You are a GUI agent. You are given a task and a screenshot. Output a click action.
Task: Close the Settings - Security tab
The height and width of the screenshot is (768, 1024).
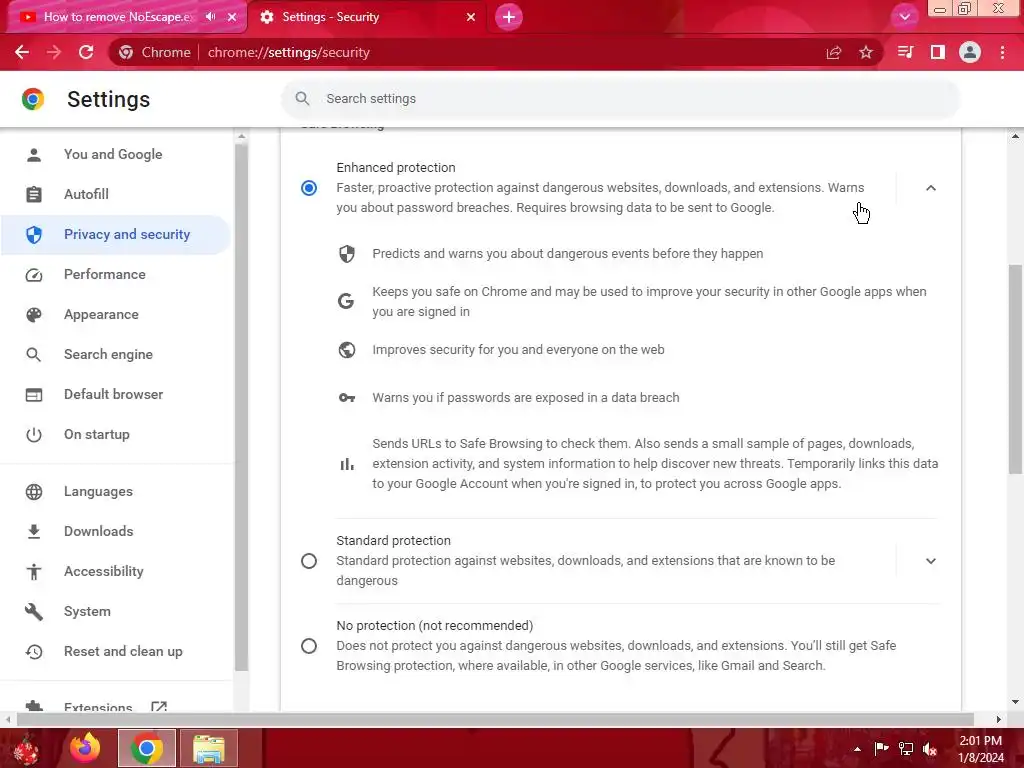point(471,17)
